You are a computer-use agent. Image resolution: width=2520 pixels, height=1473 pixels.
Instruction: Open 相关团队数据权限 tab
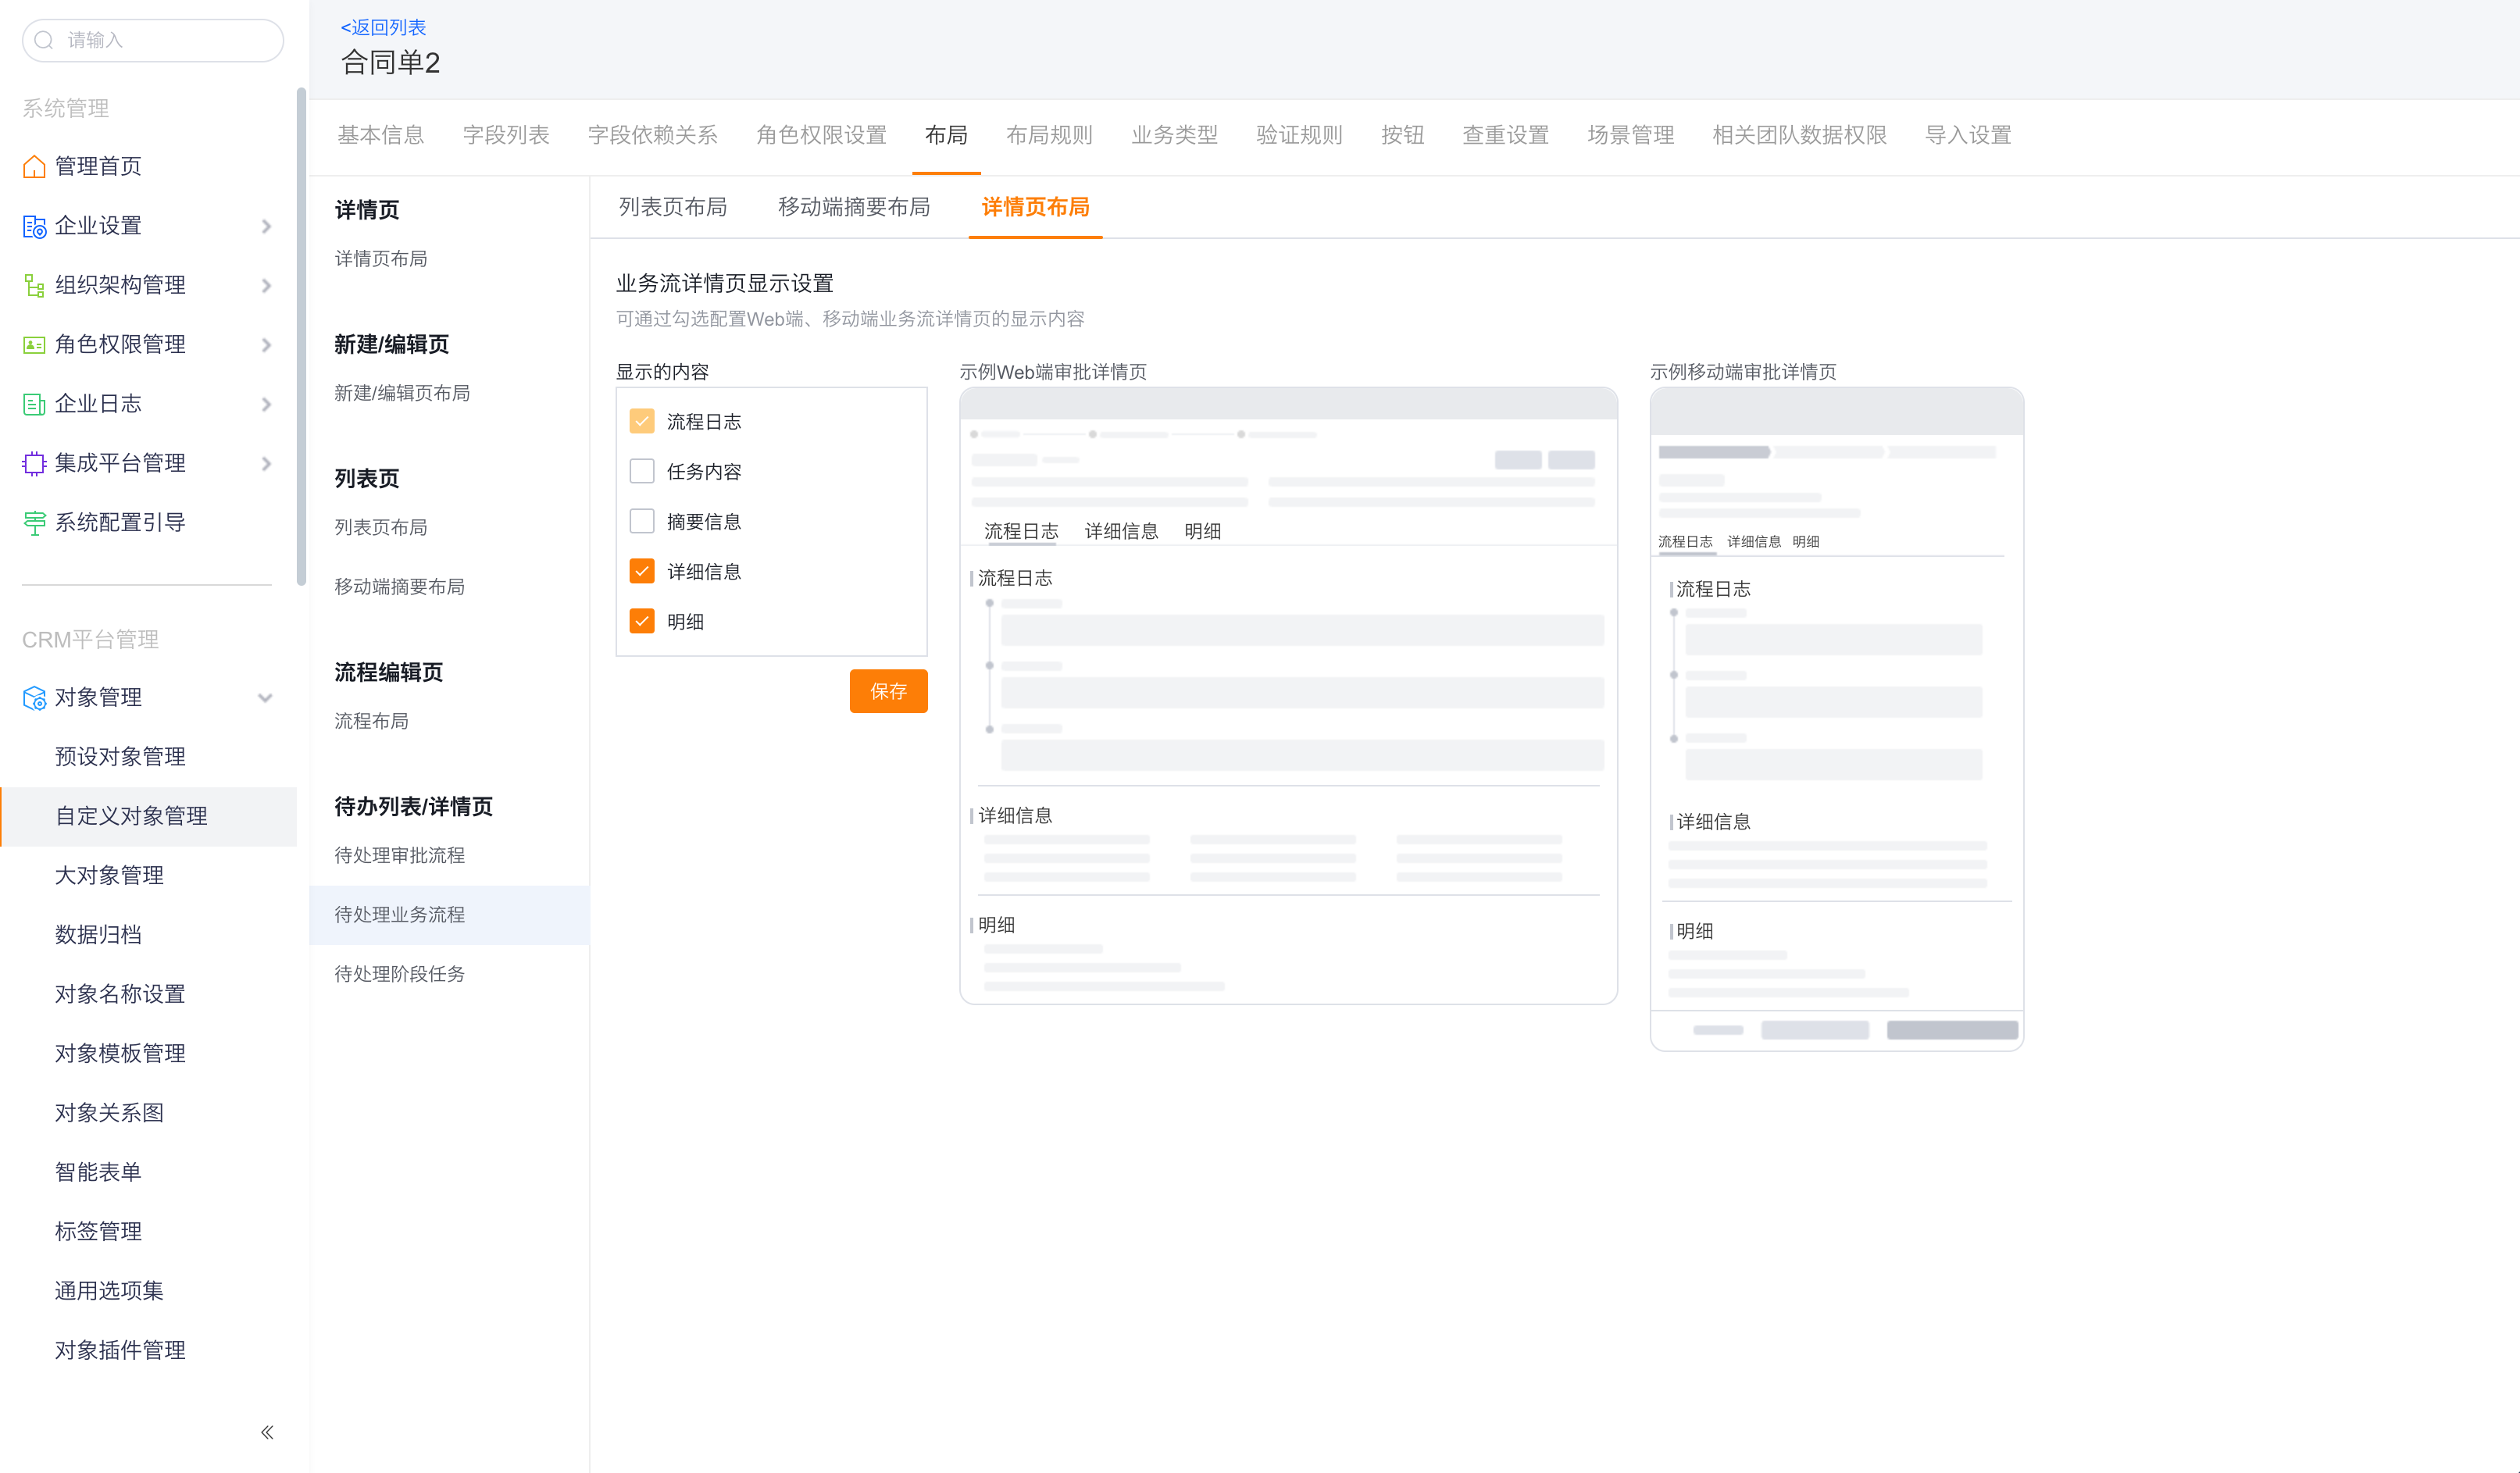pos(1799,135)
